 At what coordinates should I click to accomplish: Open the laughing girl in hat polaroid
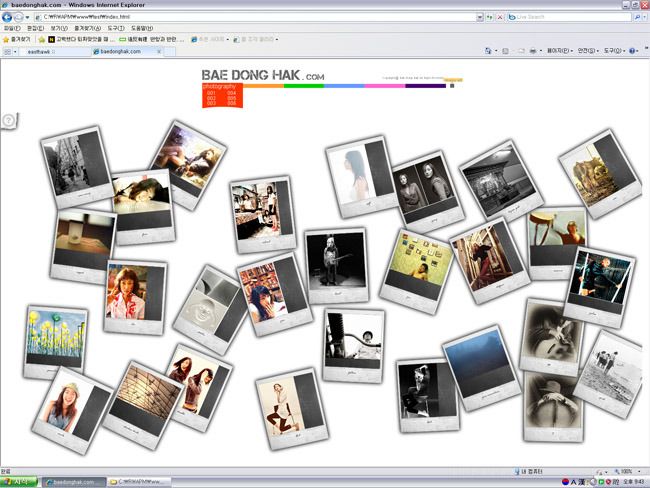72,410
